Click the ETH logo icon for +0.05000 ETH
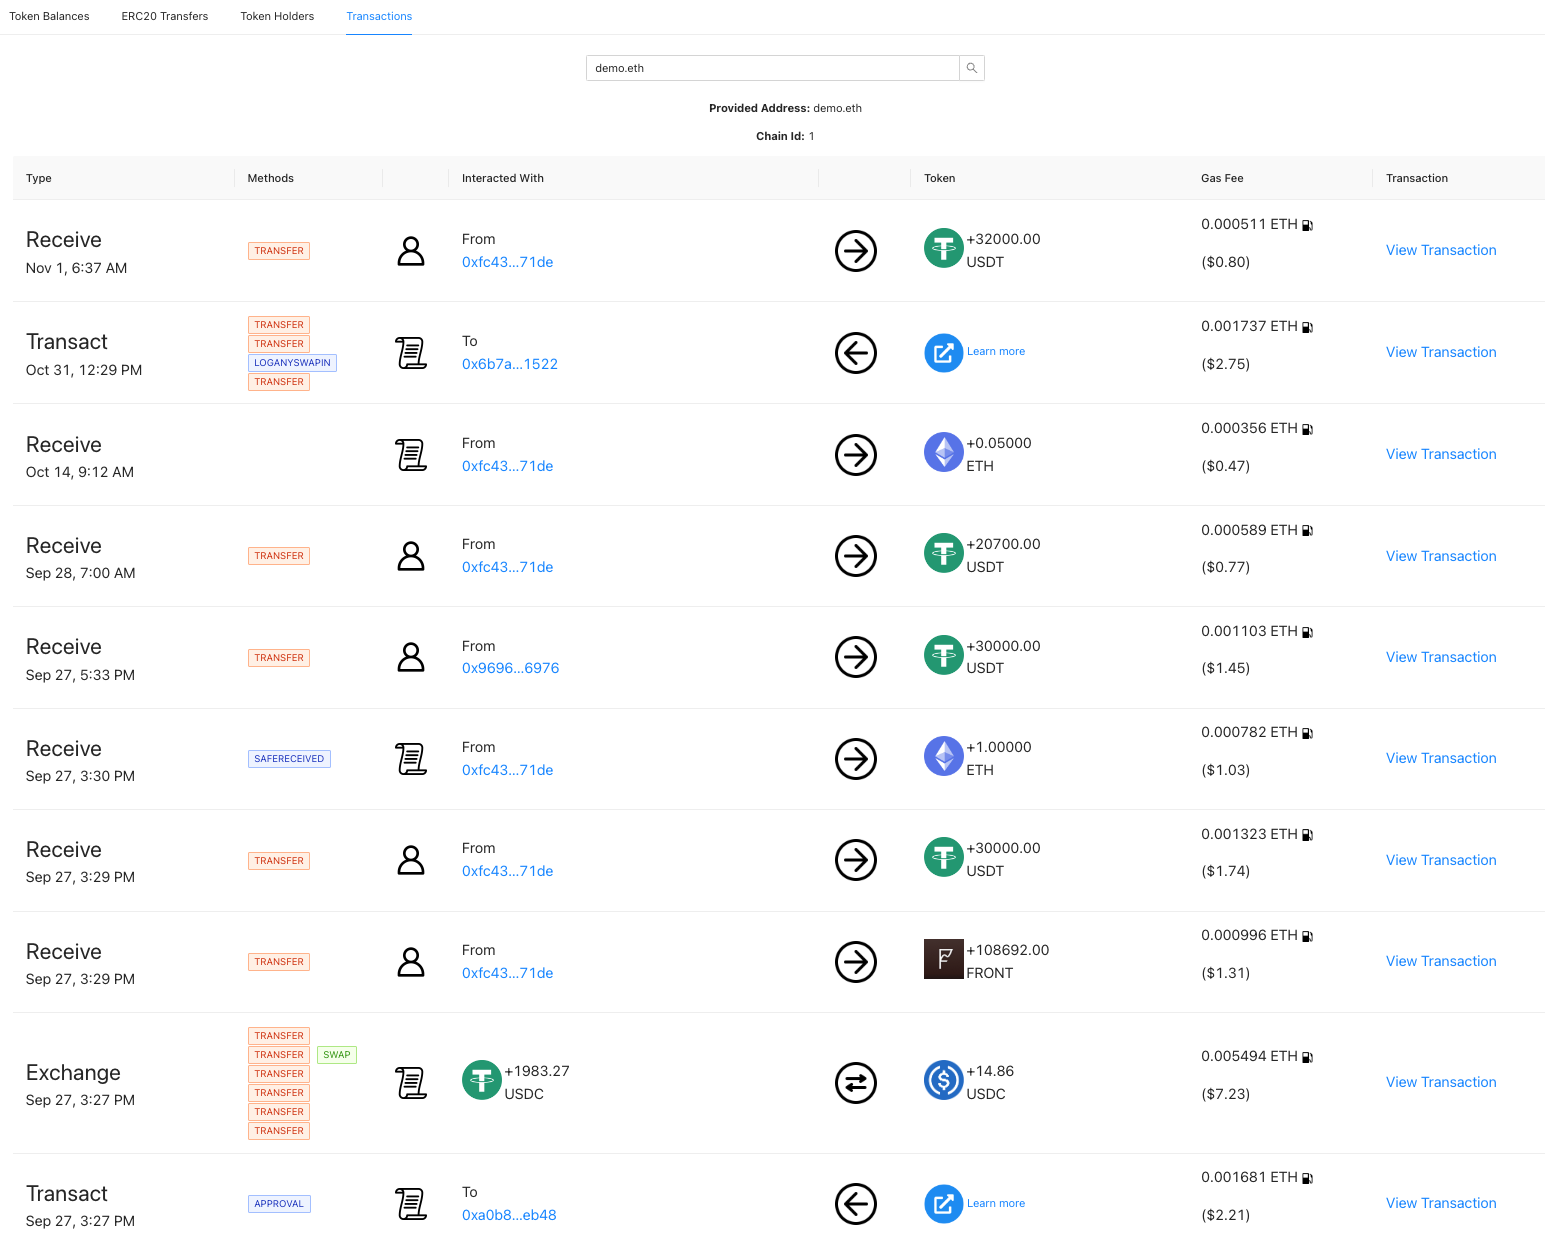1545x1253 pixels. (x=943, y=453)
